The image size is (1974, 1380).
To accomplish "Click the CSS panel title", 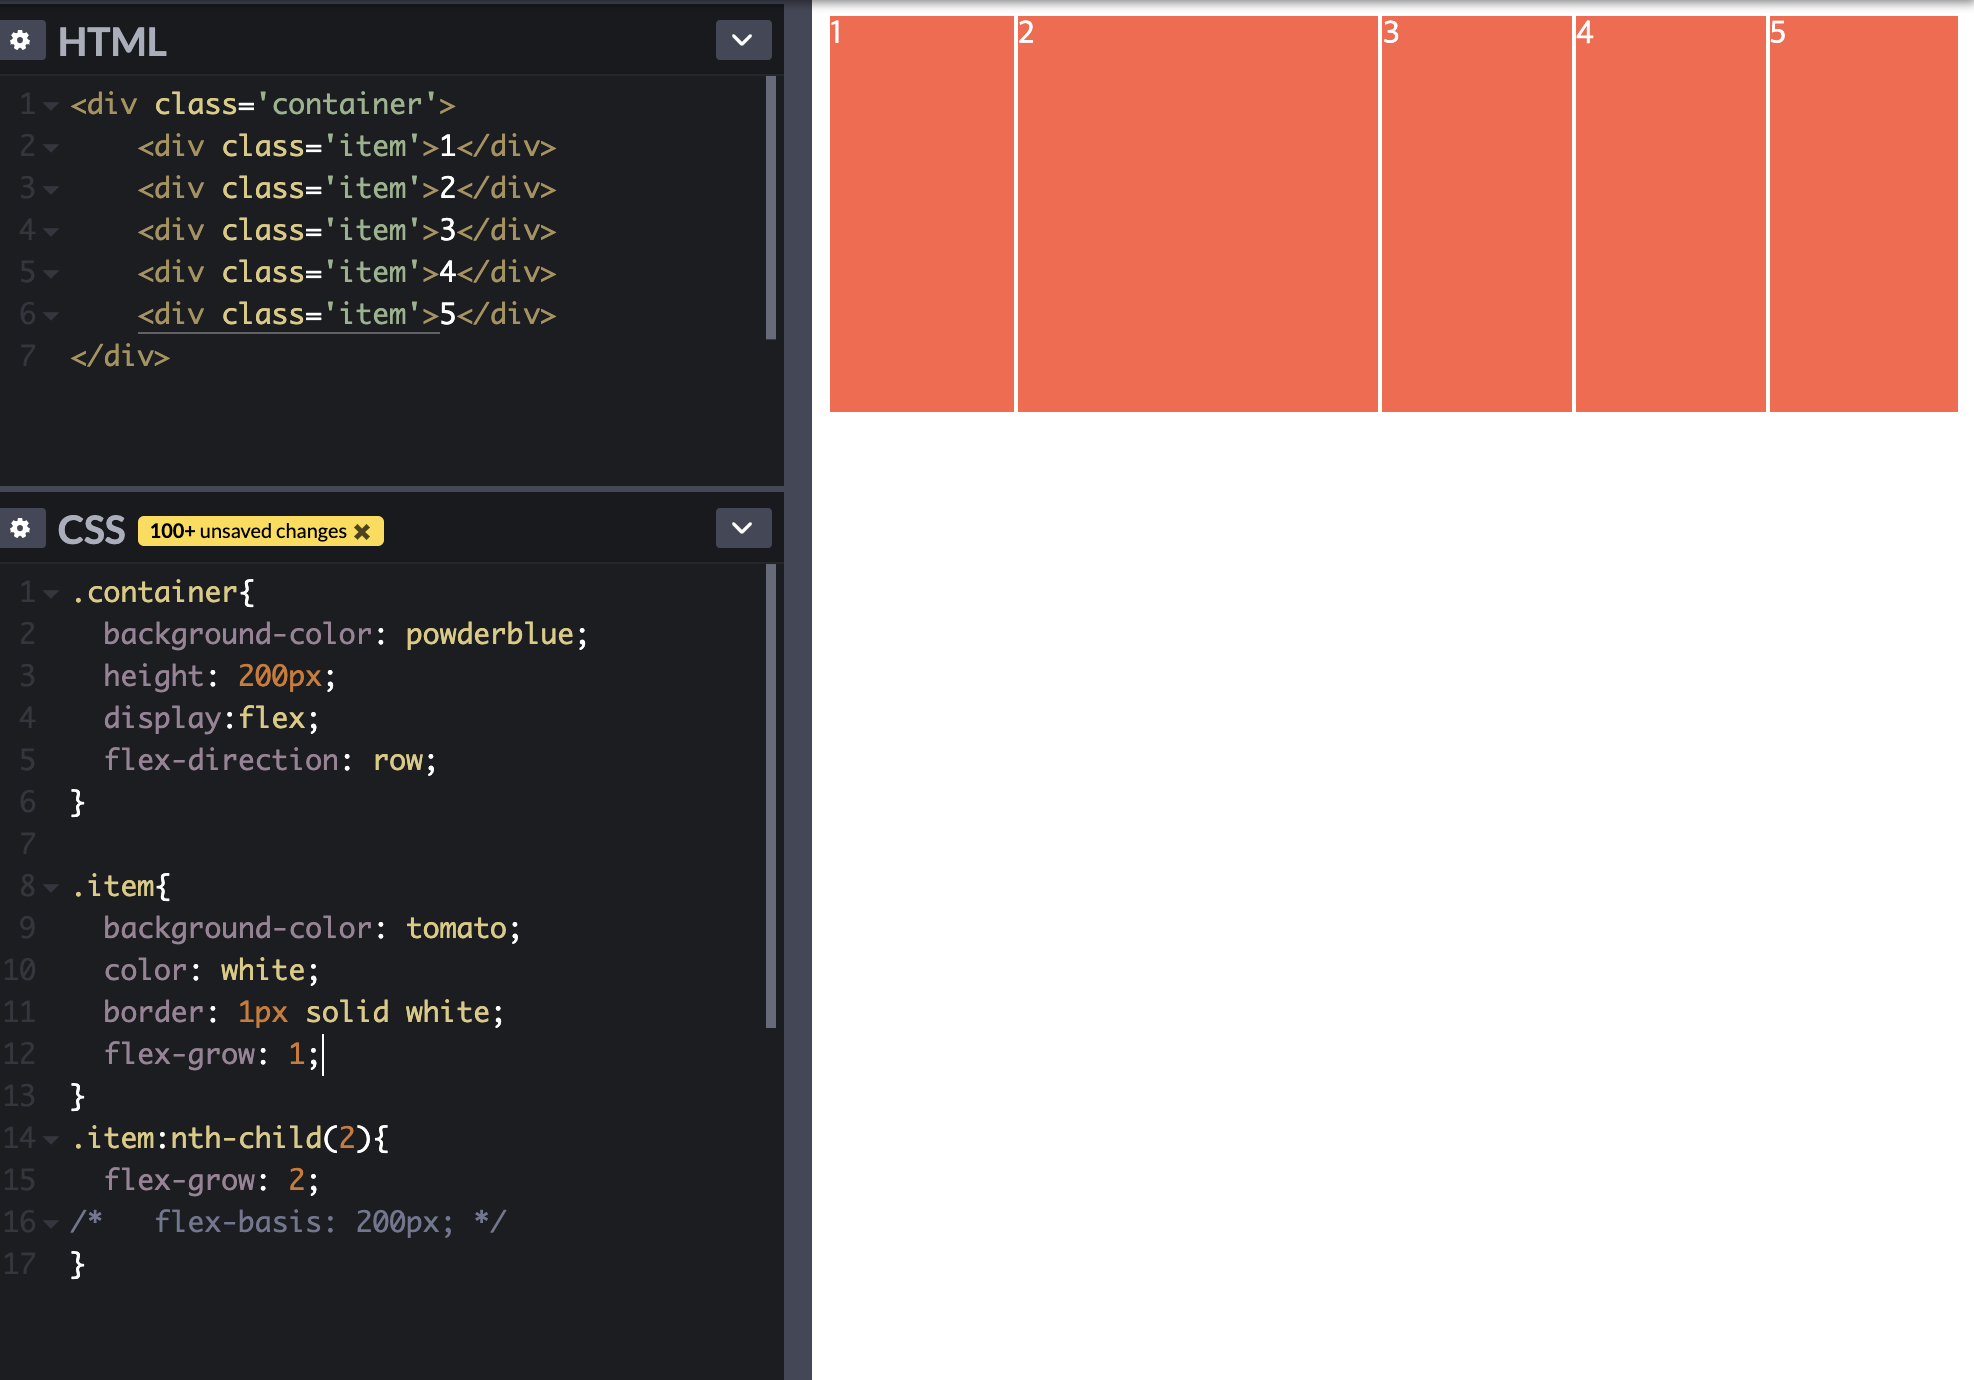I will [x=91, y=530].
